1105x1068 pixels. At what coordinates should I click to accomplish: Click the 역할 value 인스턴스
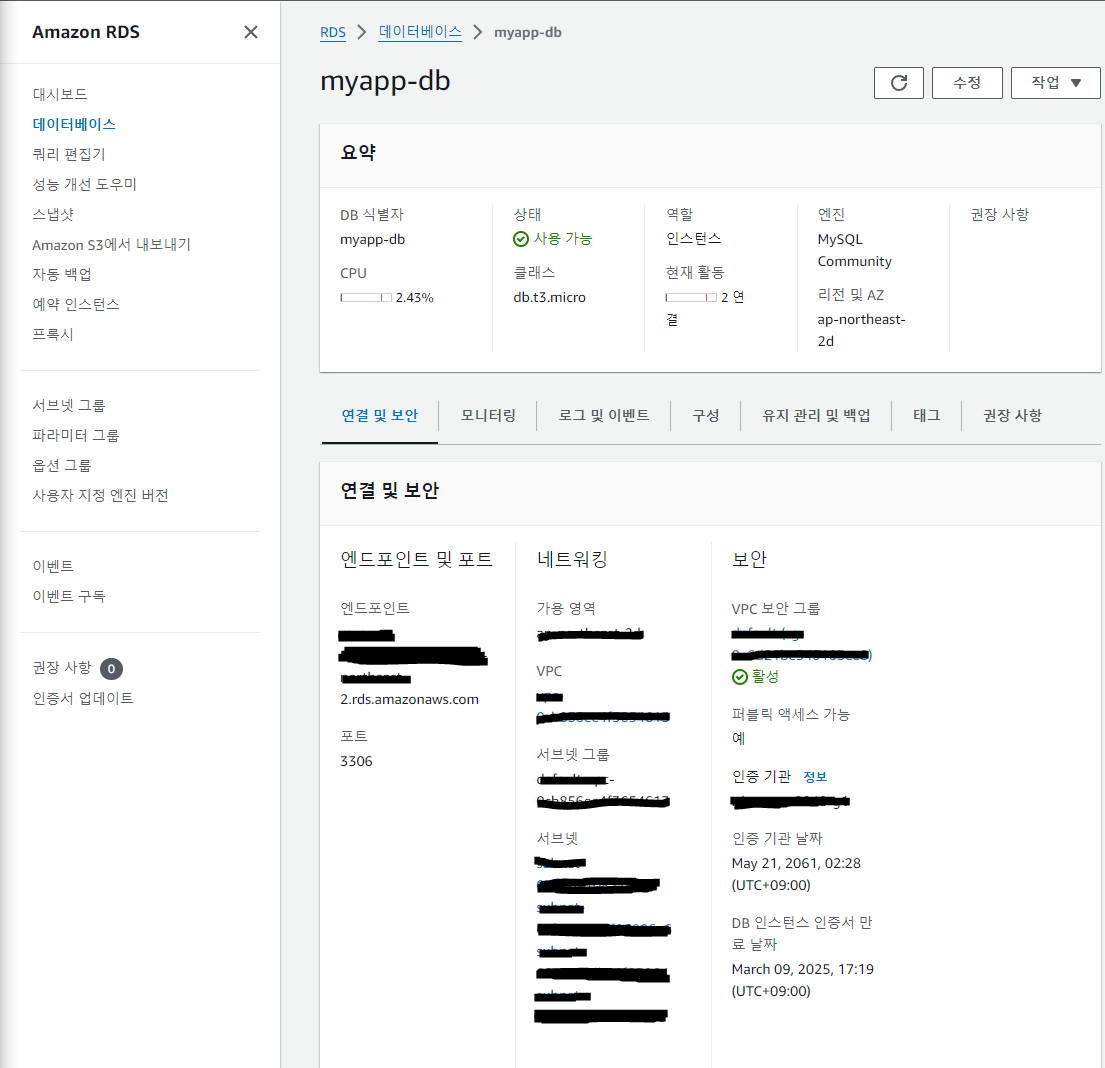pos(693,239)
